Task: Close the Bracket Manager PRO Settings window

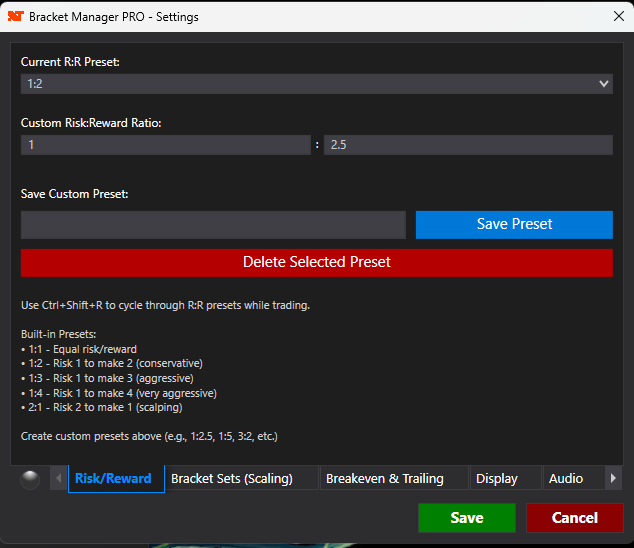Action: click(x=618, y=17)
